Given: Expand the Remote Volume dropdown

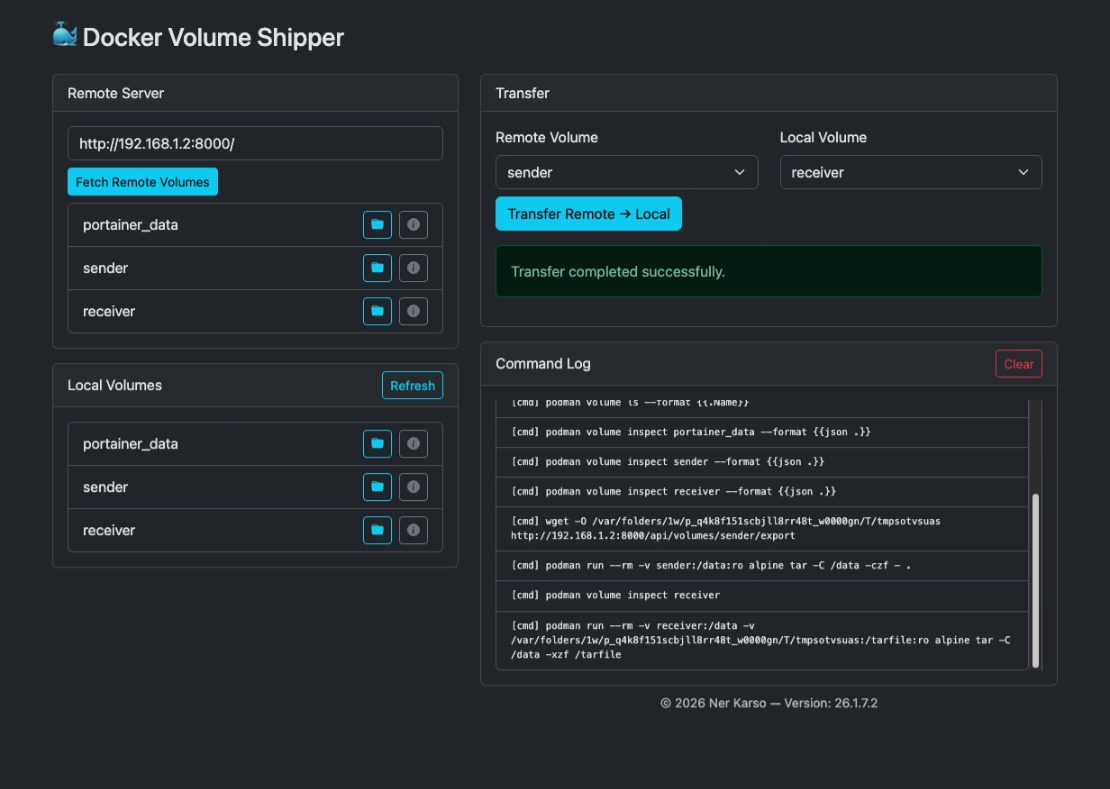Looking at the screenshot, I should coord(626,172).
